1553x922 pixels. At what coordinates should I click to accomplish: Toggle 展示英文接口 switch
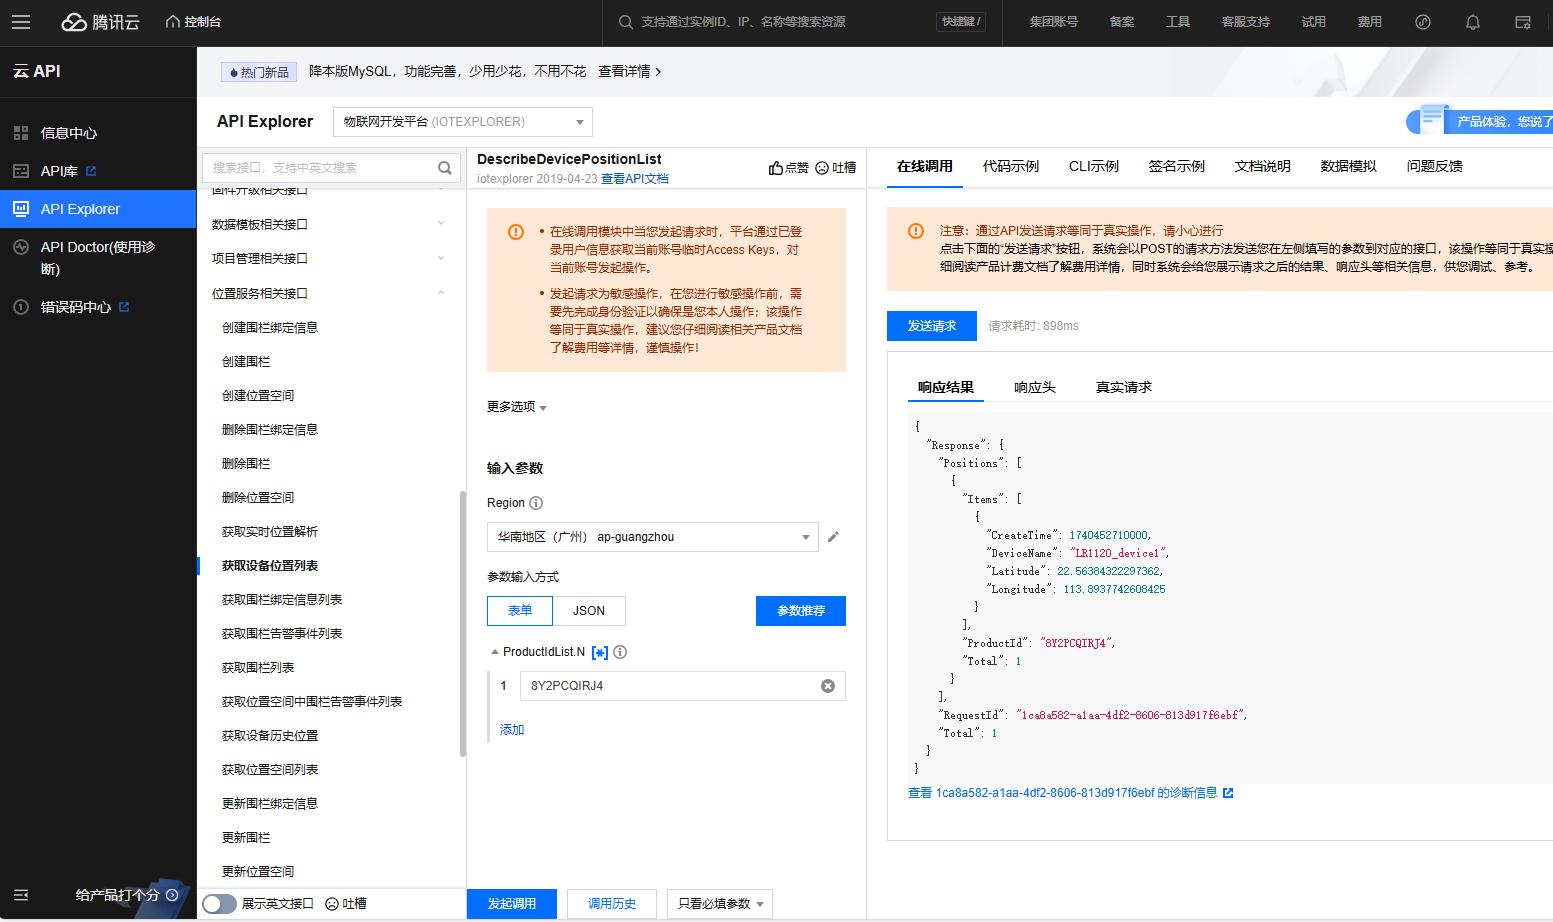[x=219, y=904]
